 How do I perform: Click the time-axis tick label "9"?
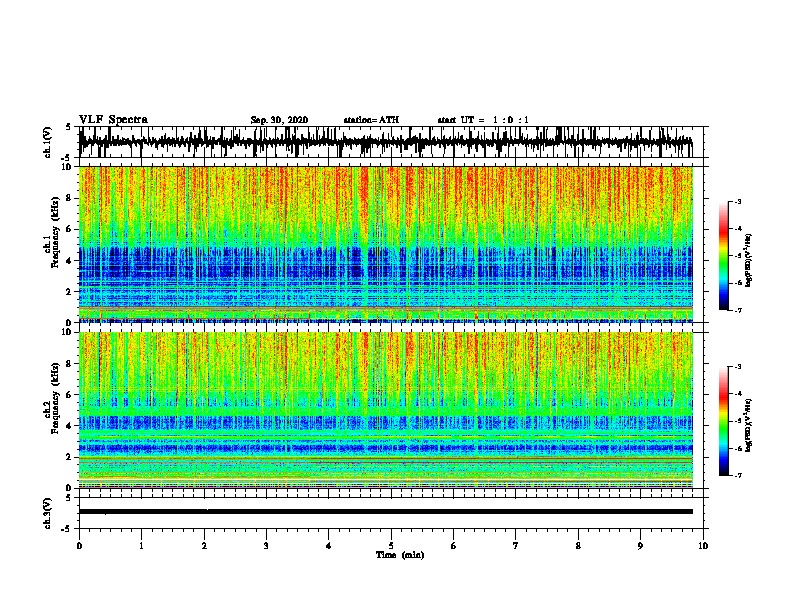click(640, 546)
